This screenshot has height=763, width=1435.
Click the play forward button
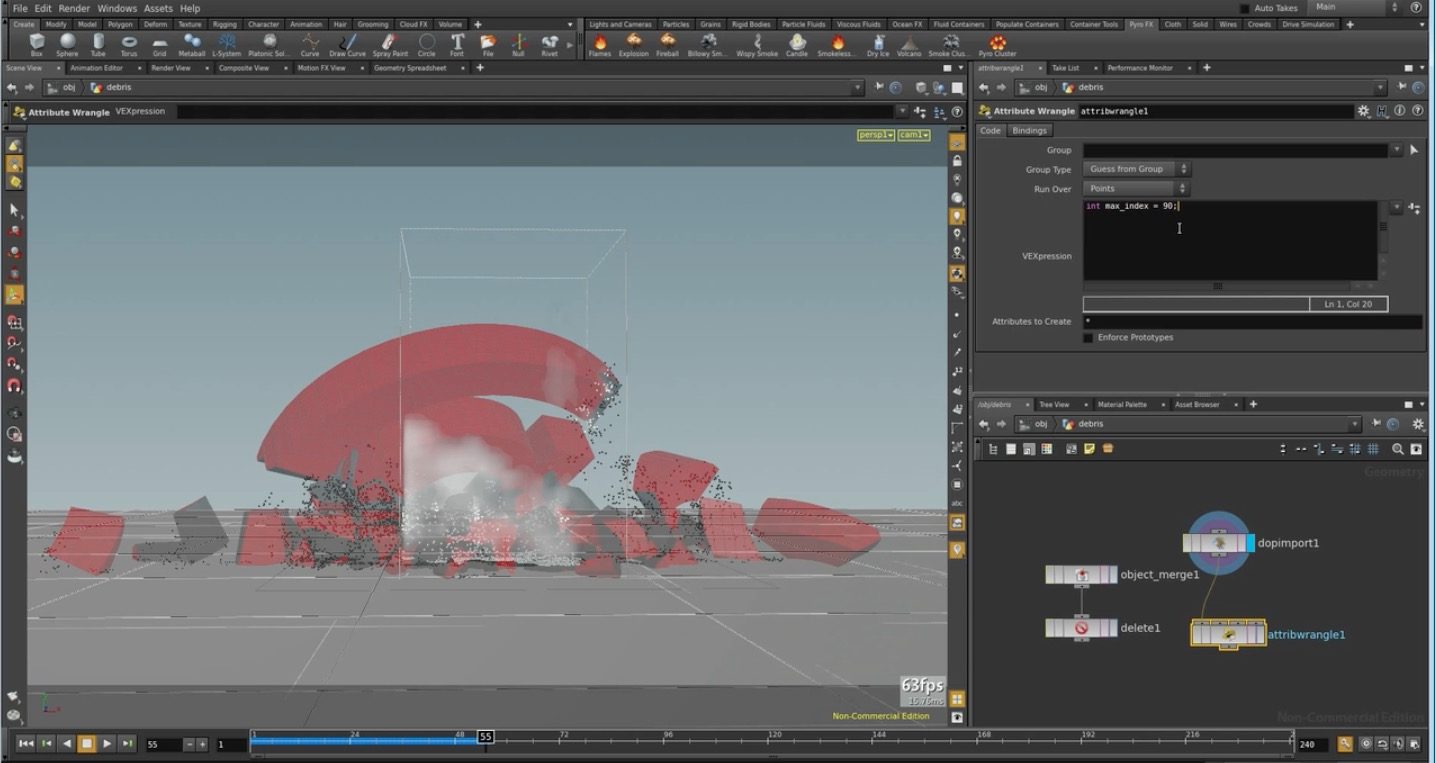click(107, 744)
